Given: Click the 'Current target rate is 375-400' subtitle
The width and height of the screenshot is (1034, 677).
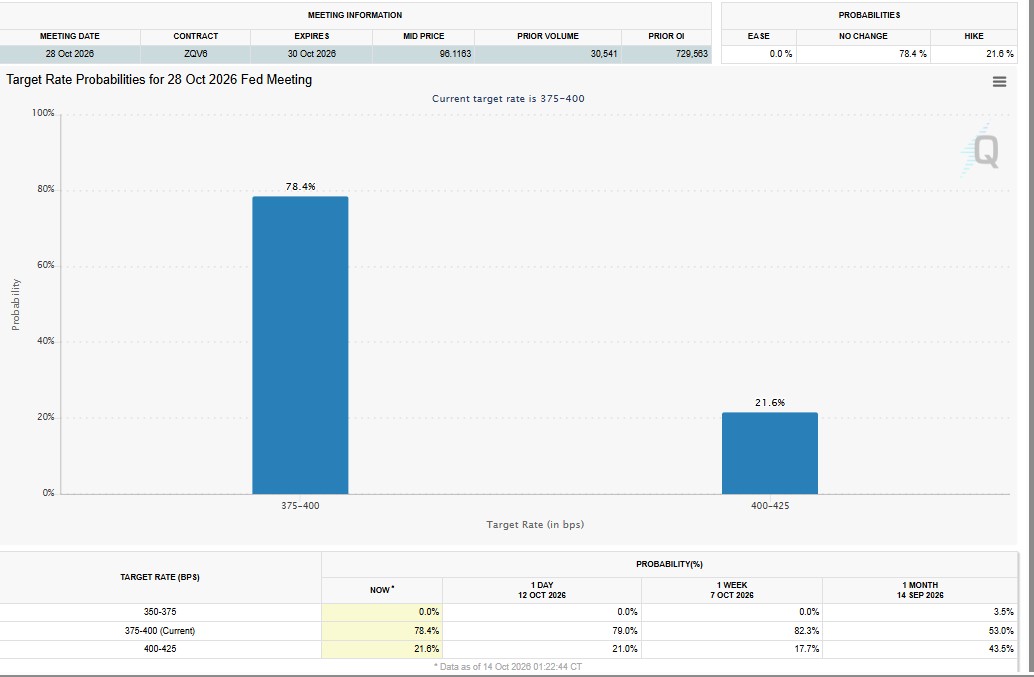Looking at the screenshot, I should pos(508,99).
